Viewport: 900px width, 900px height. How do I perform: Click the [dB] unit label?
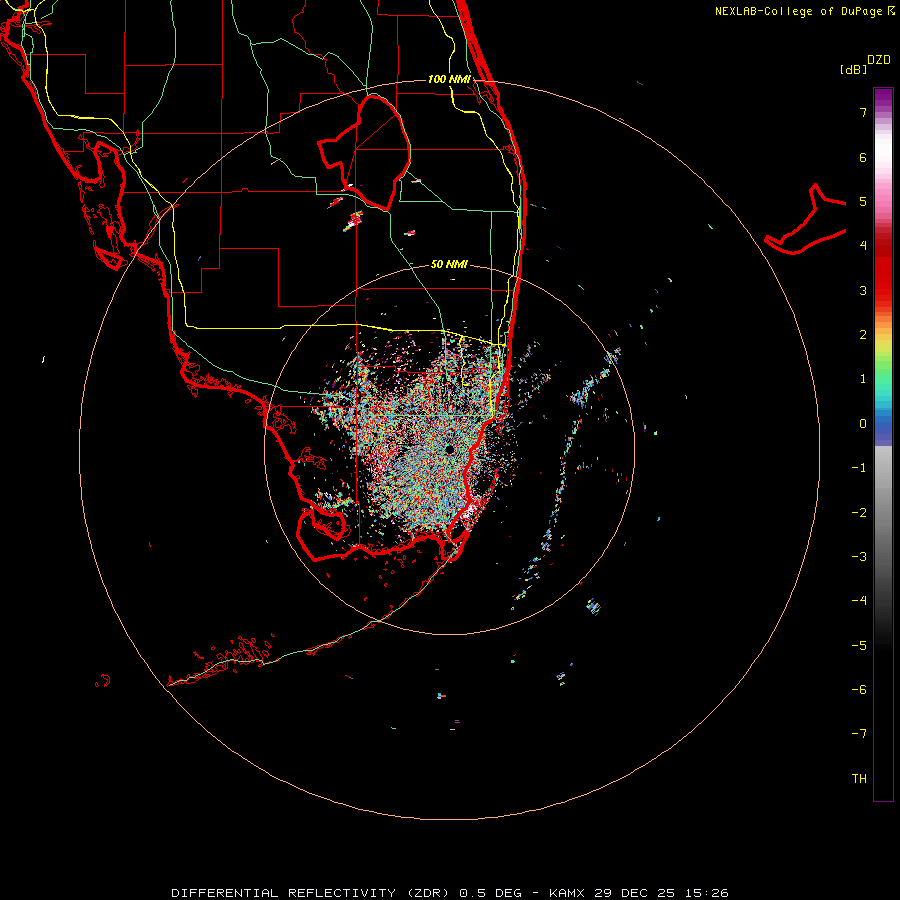(853, 69)
